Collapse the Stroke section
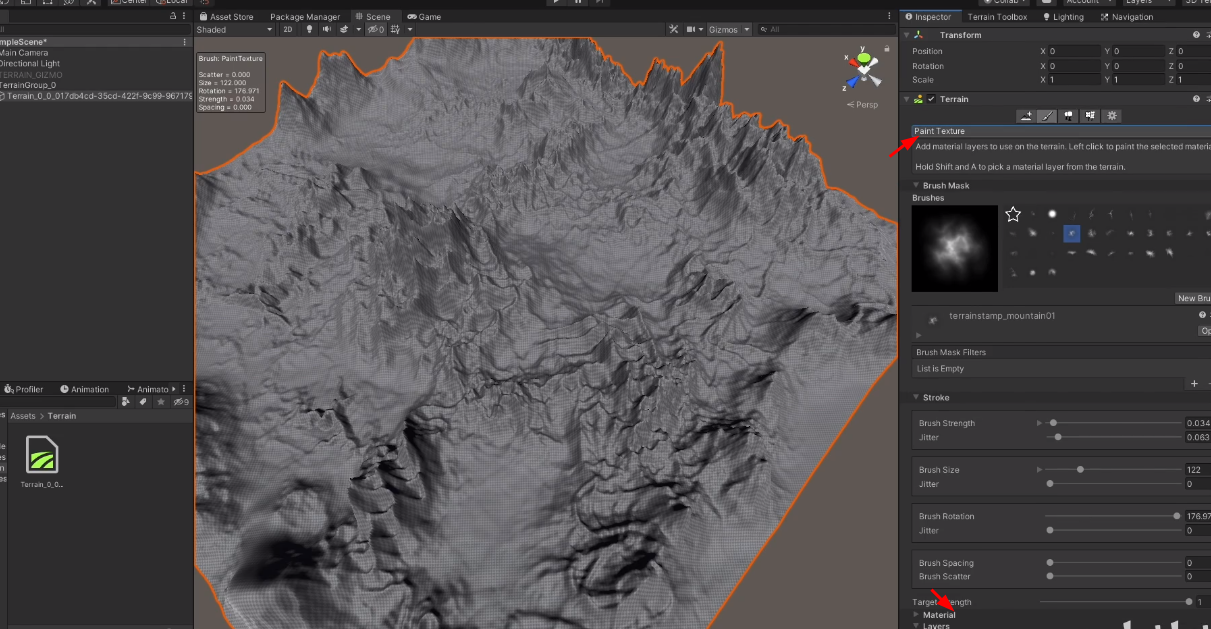1211x629 pixels. tap(916, 397)
